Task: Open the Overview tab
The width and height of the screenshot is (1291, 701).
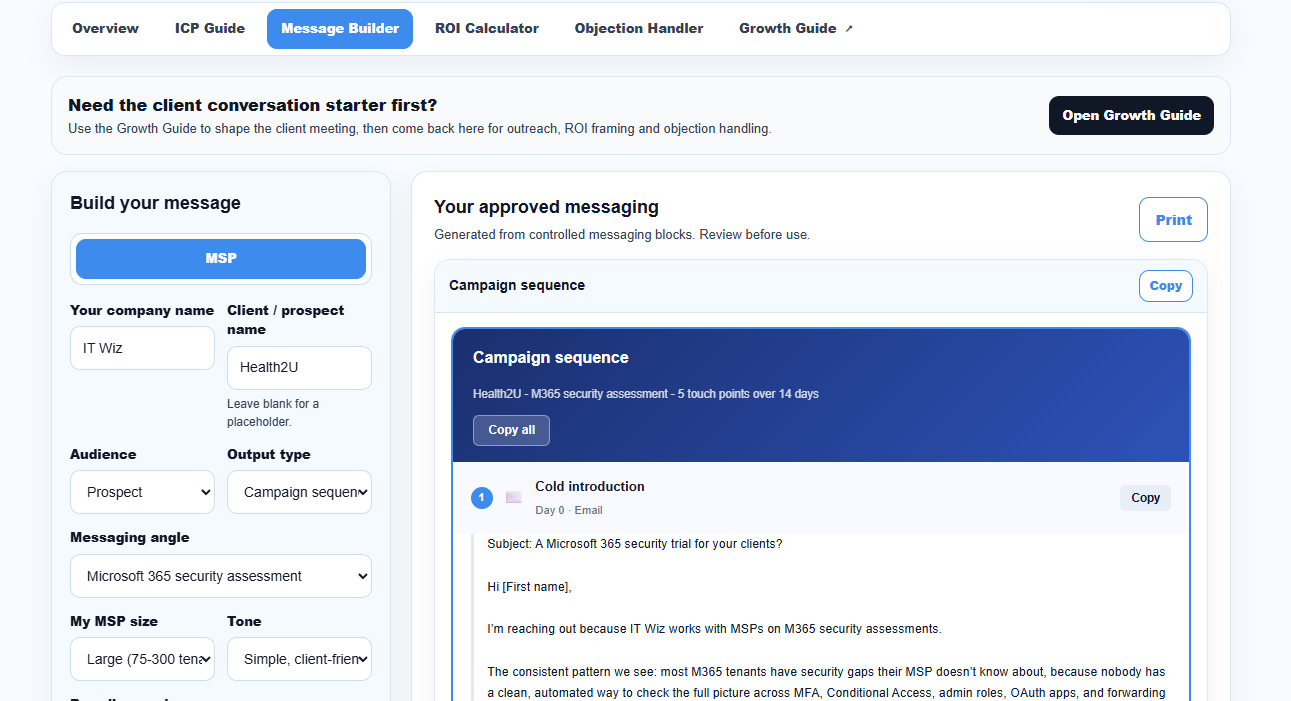Action: click(105, 28)
